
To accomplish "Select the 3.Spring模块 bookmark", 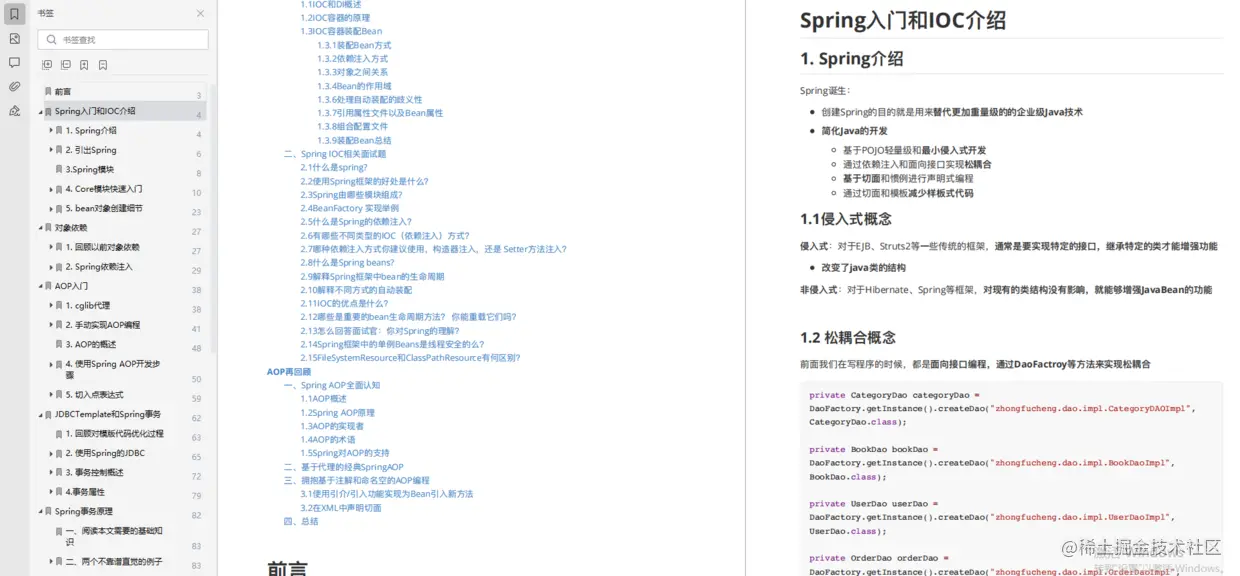I will [x=90, y=170].
